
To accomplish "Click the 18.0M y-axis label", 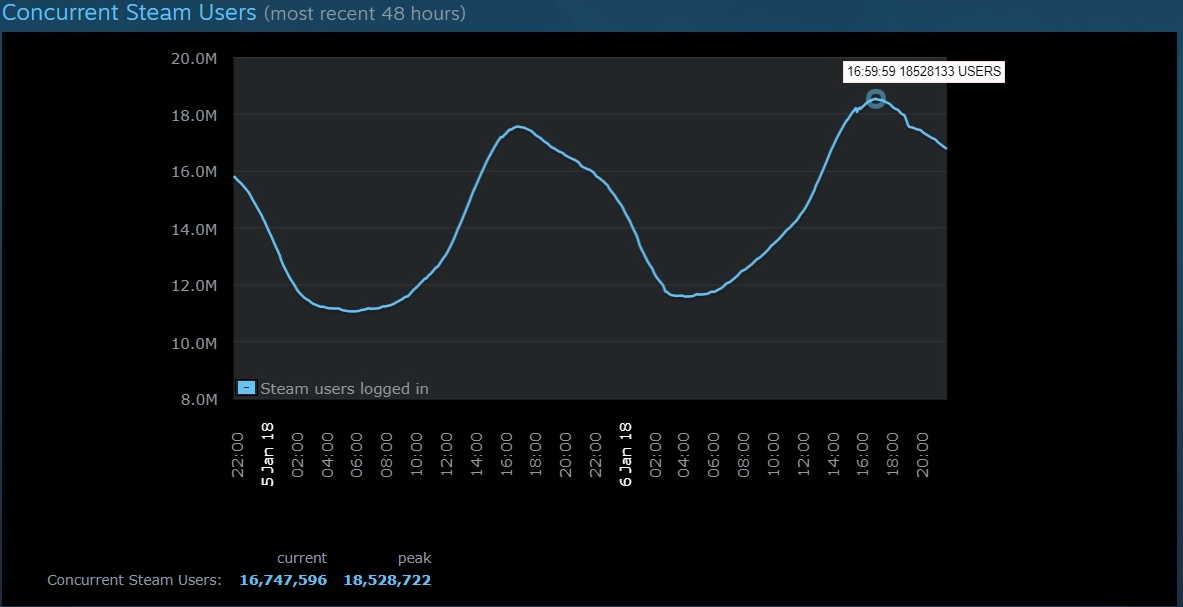I will [194, 115].
